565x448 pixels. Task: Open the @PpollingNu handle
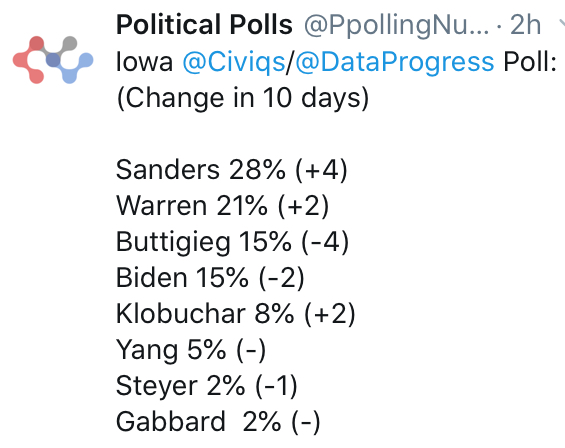pyautogui.click(x=397, y=26)
